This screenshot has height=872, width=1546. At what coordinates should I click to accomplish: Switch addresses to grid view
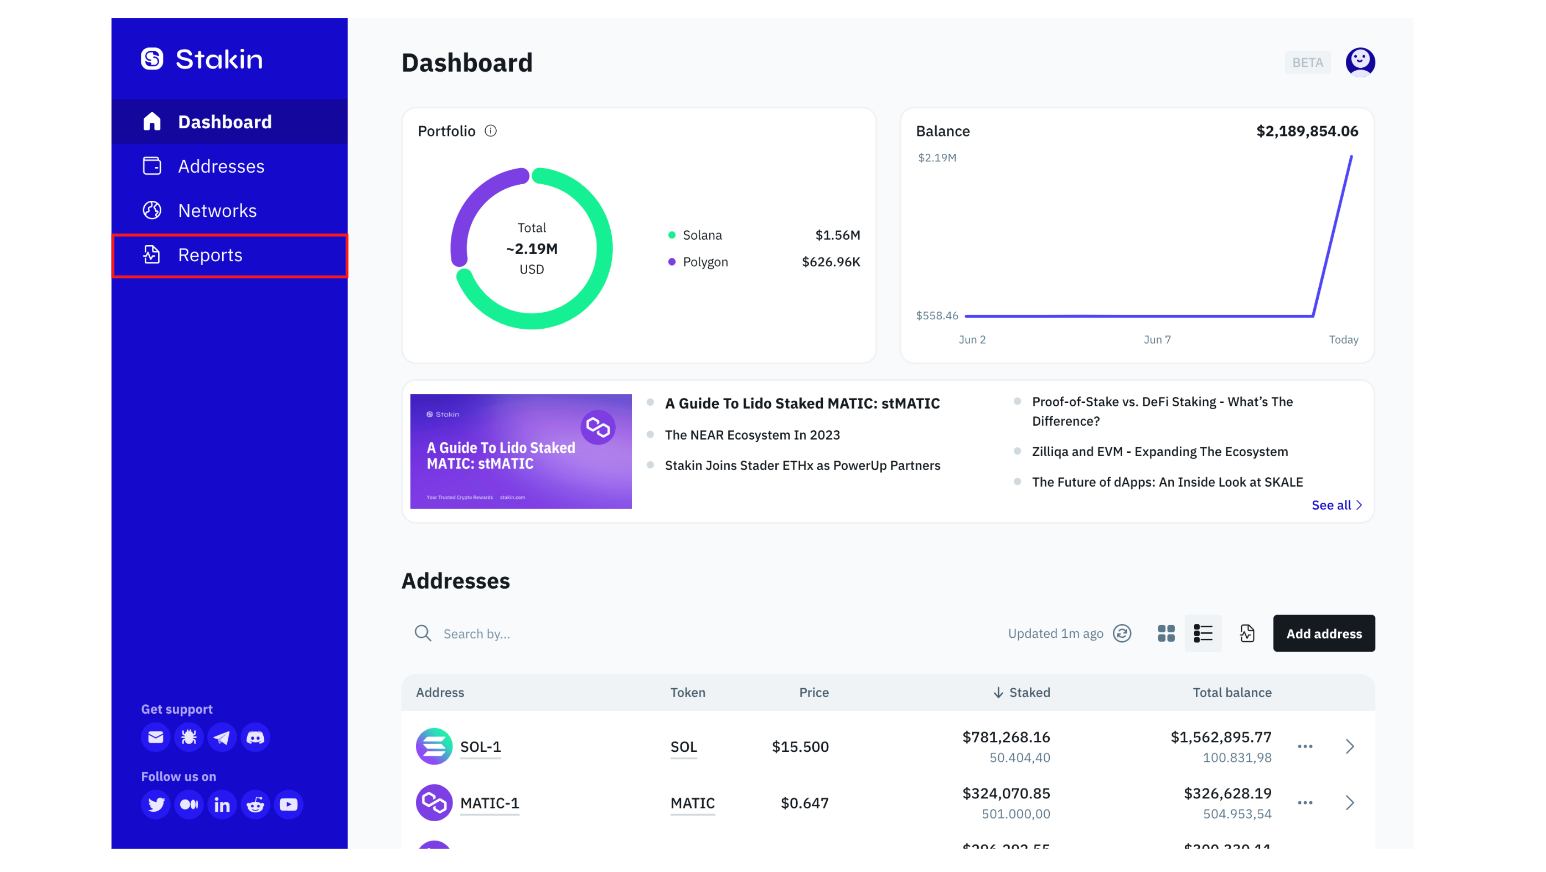(1165, 633)
